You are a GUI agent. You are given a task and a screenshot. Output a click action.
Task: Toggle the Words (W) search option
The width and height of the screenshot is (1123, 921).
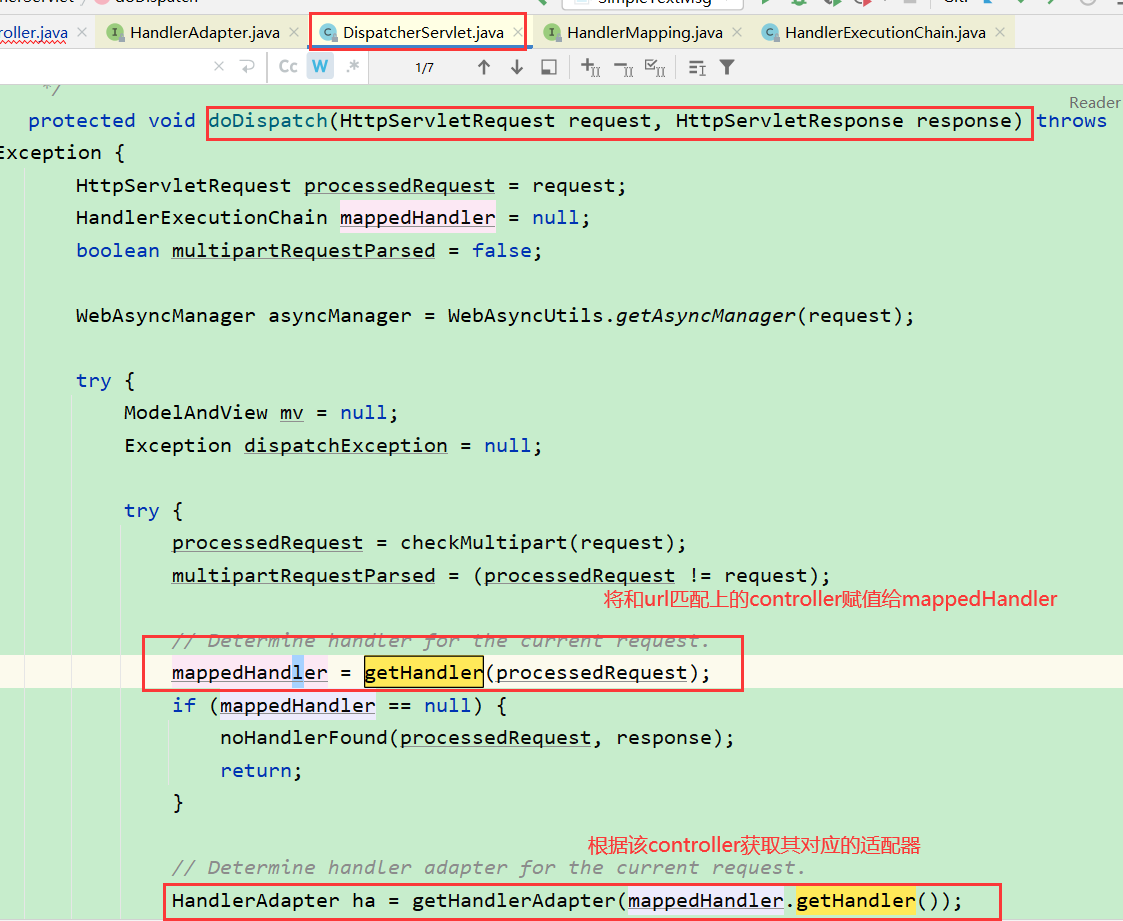click(320, 67)
